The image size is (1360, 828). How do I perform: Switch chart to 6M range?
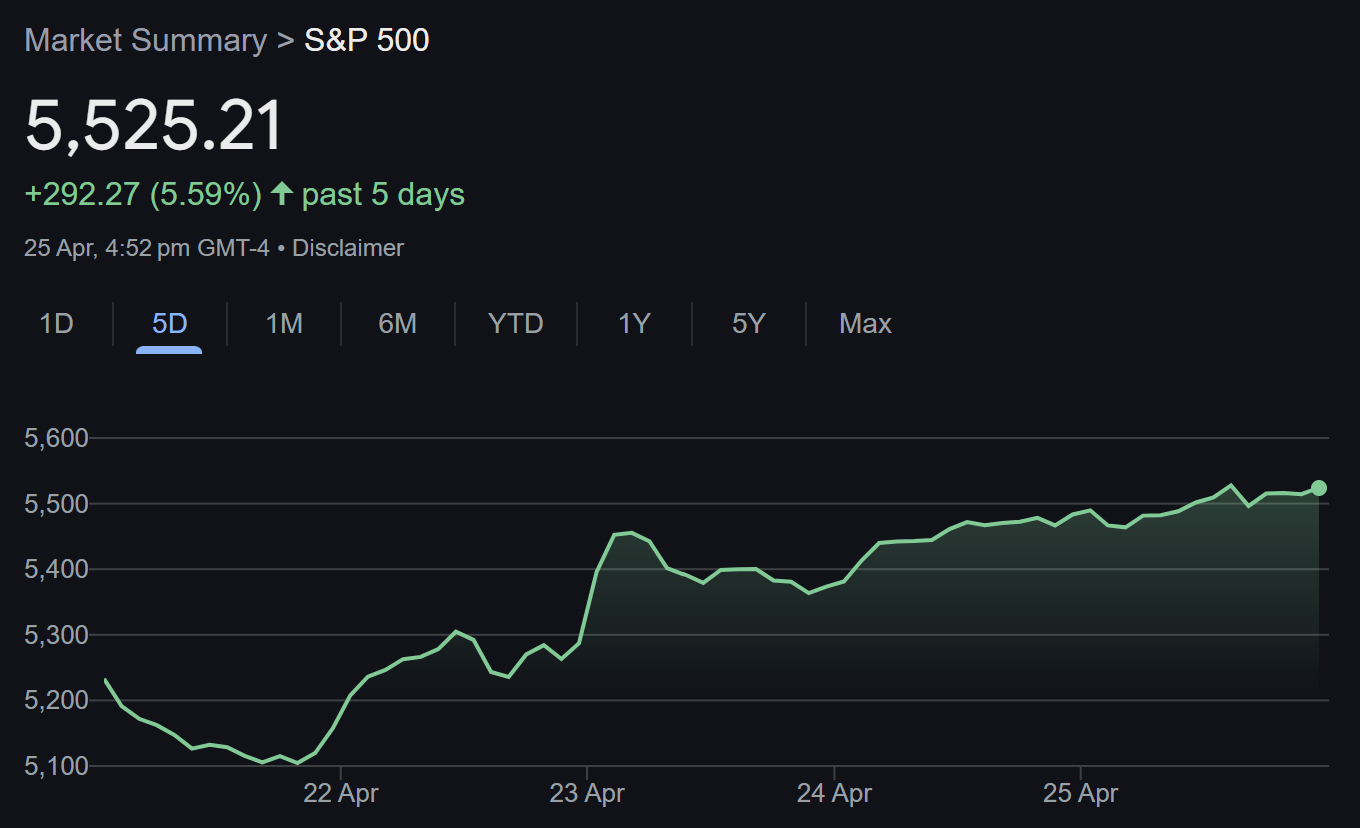tap(398, 324)
